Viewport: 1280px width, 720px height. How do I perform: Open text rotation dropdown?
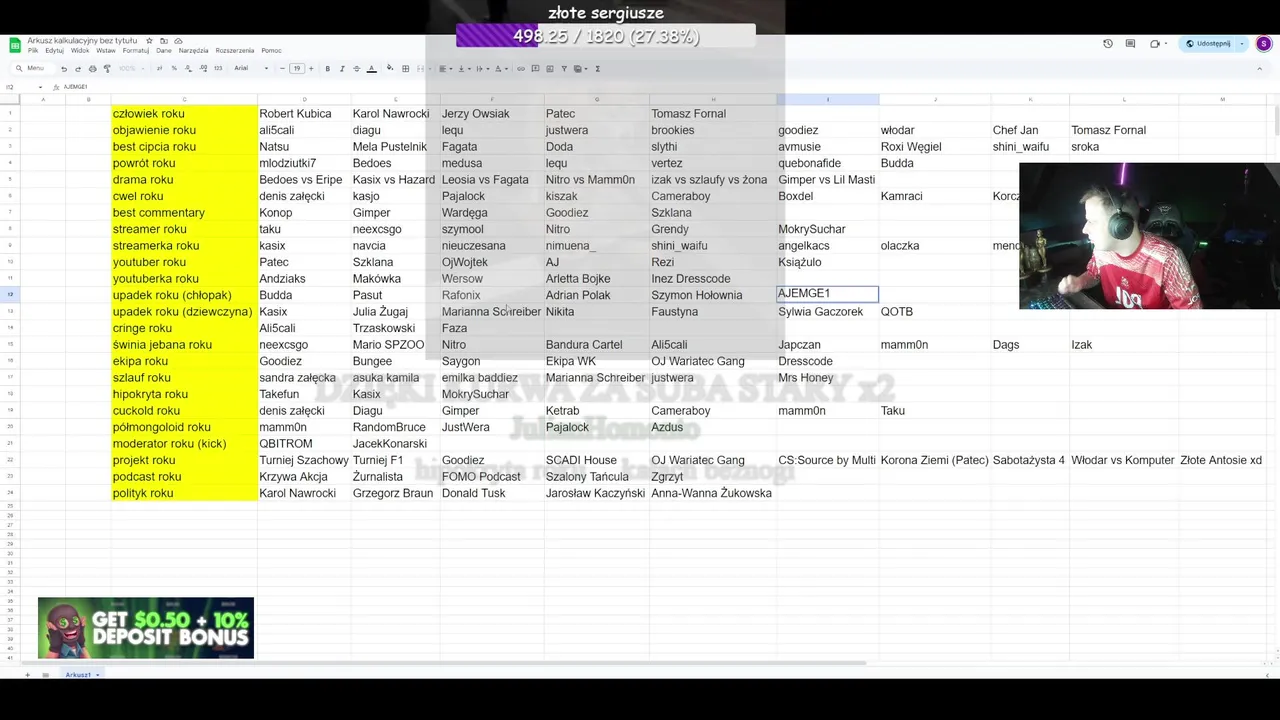[501, 69]
